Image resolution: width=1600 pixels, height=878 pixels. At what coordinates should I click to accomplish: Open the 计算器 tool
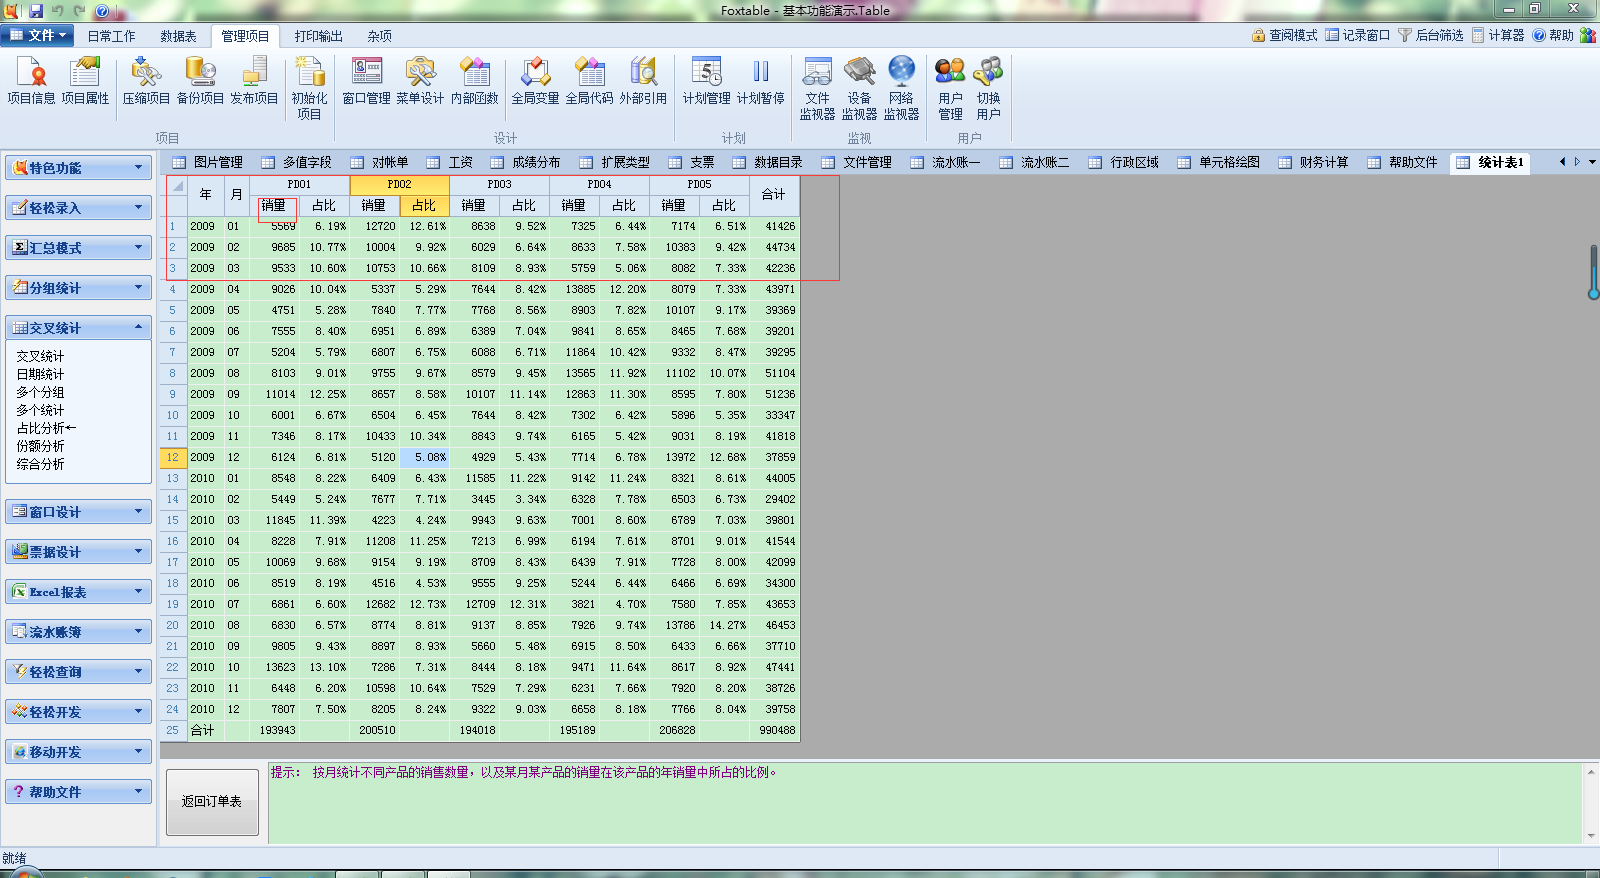tap(1498, 35)
